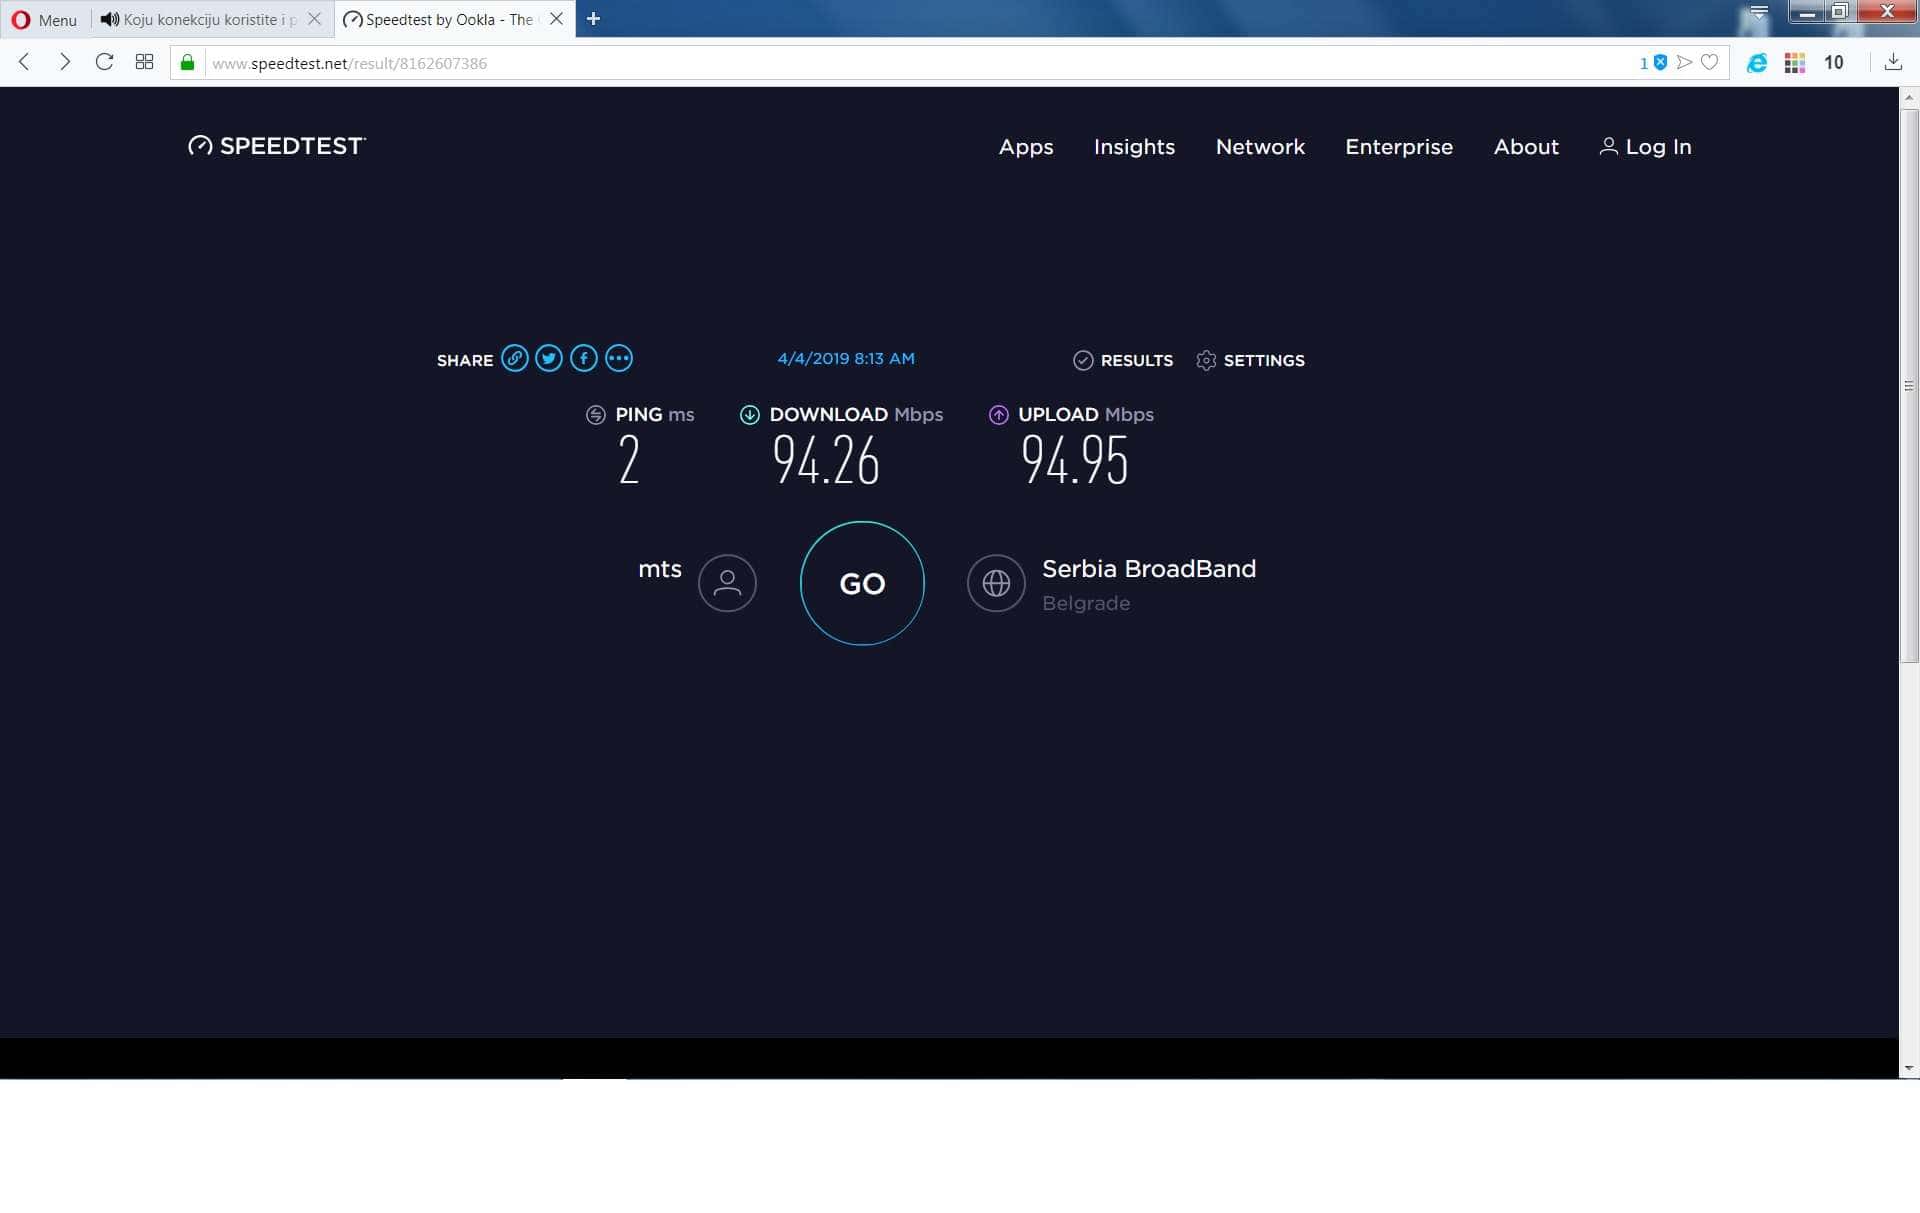Share result on Facebook
The height and width of the screenshot is (1213, 1920).
tap(584, 358)
